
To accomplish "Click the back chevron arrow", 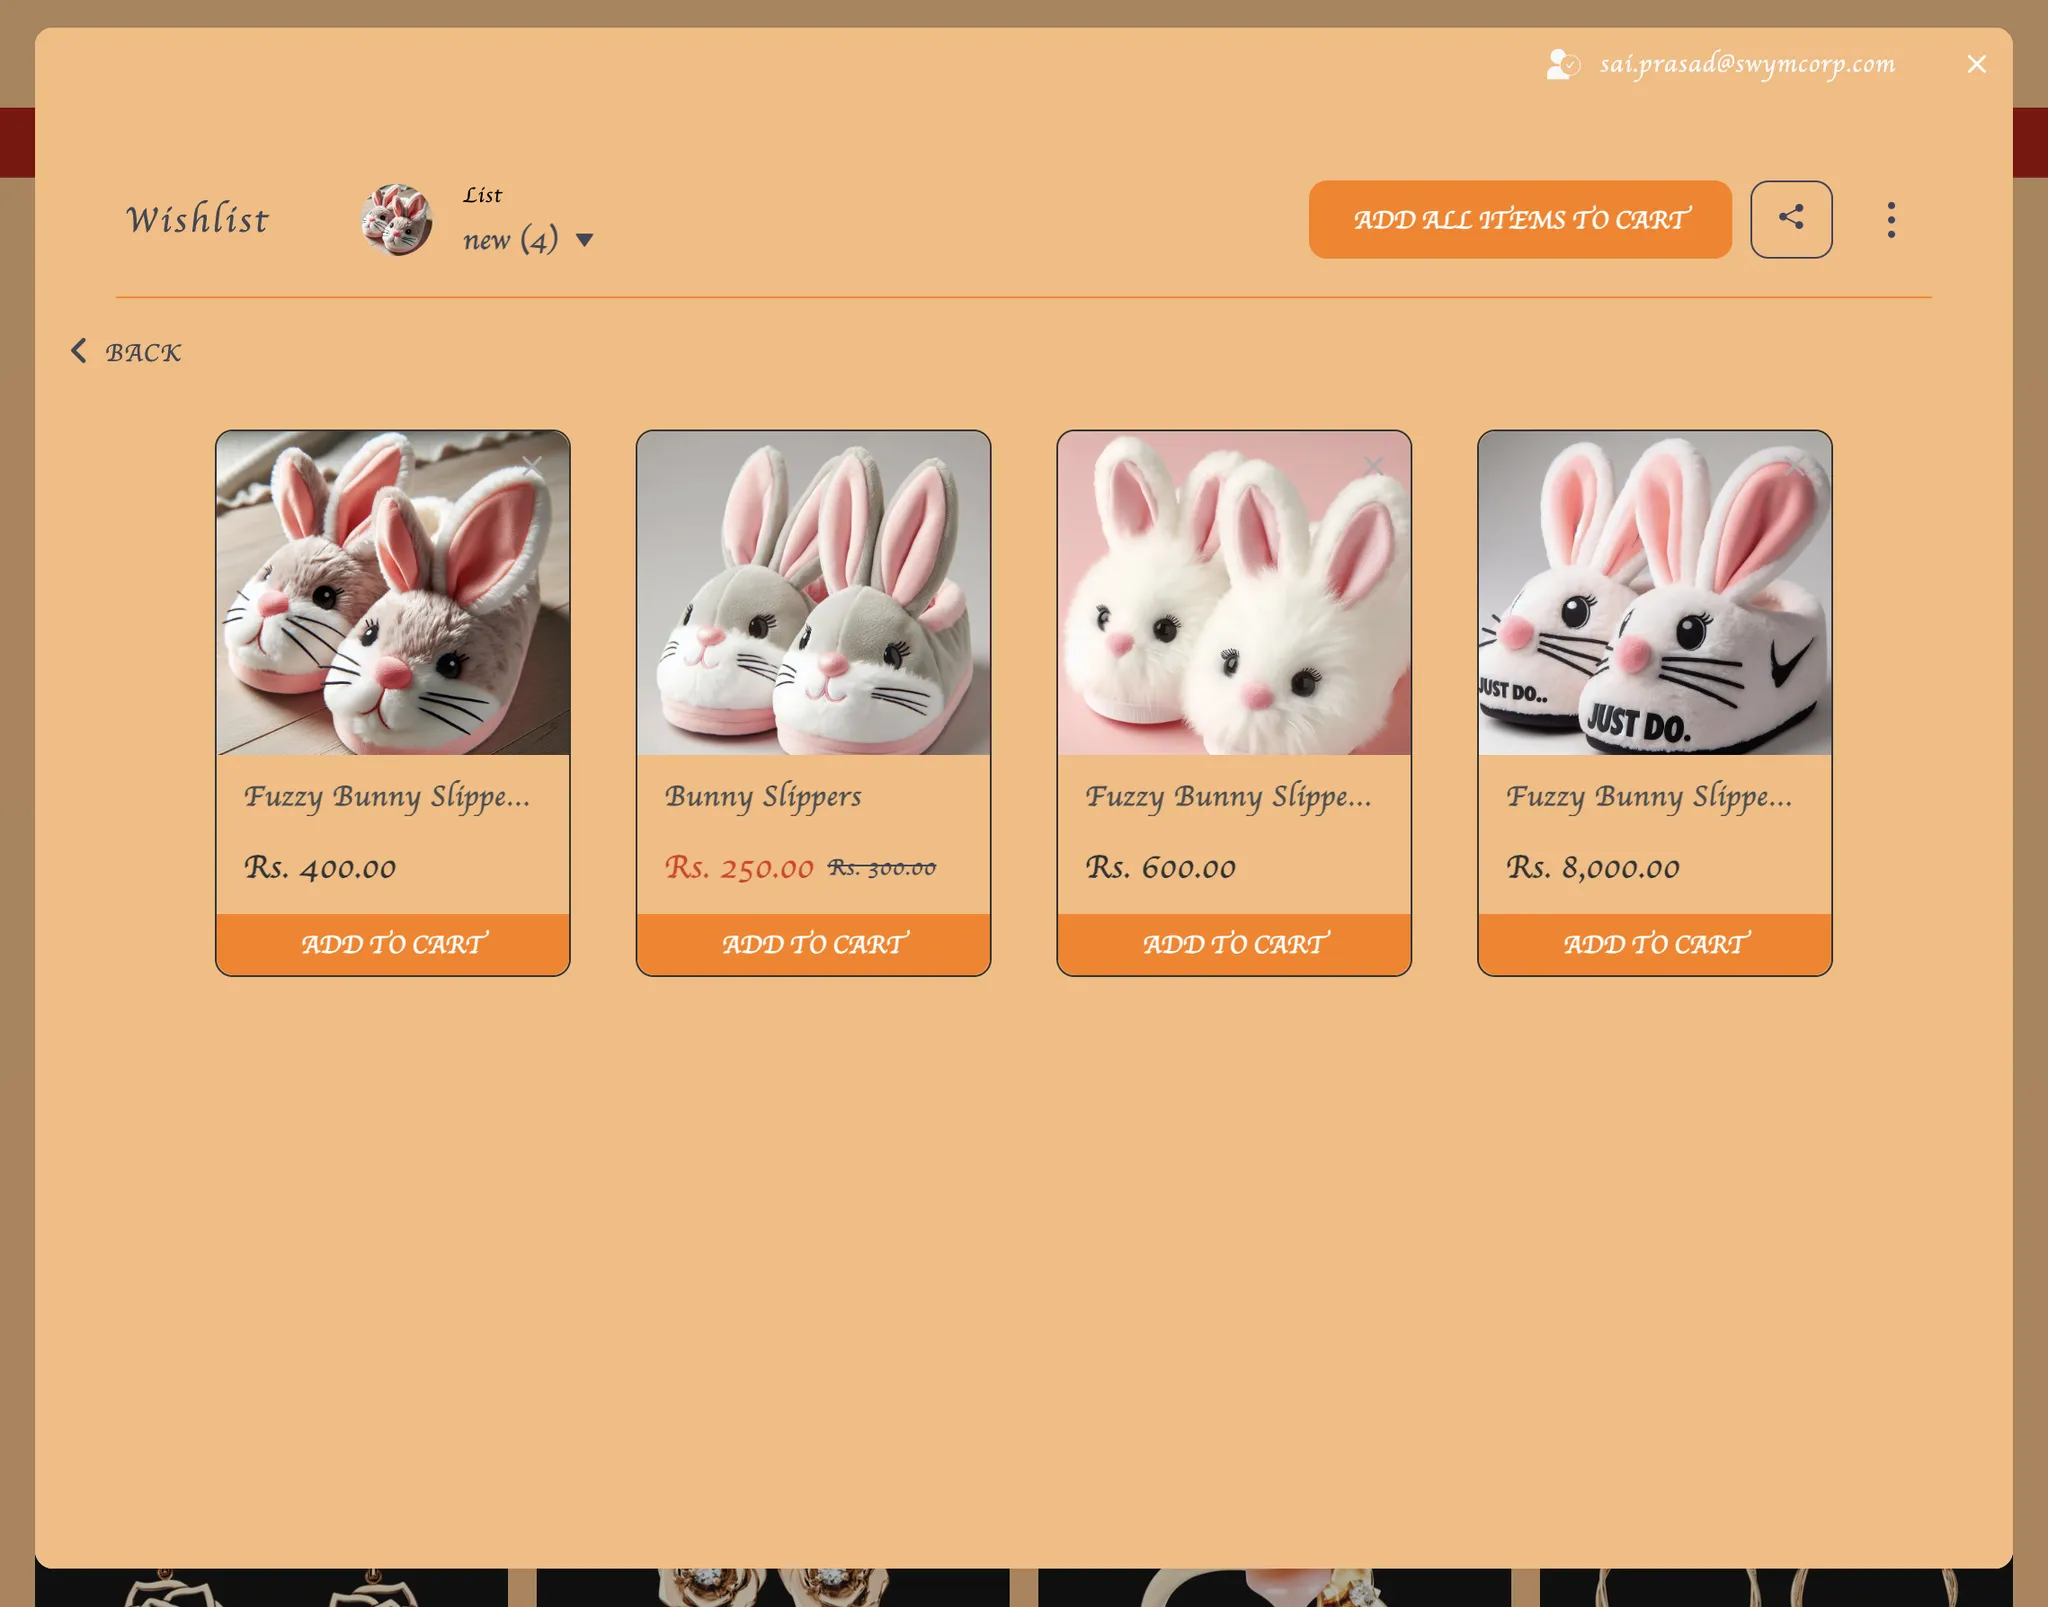I will point(79,351).
